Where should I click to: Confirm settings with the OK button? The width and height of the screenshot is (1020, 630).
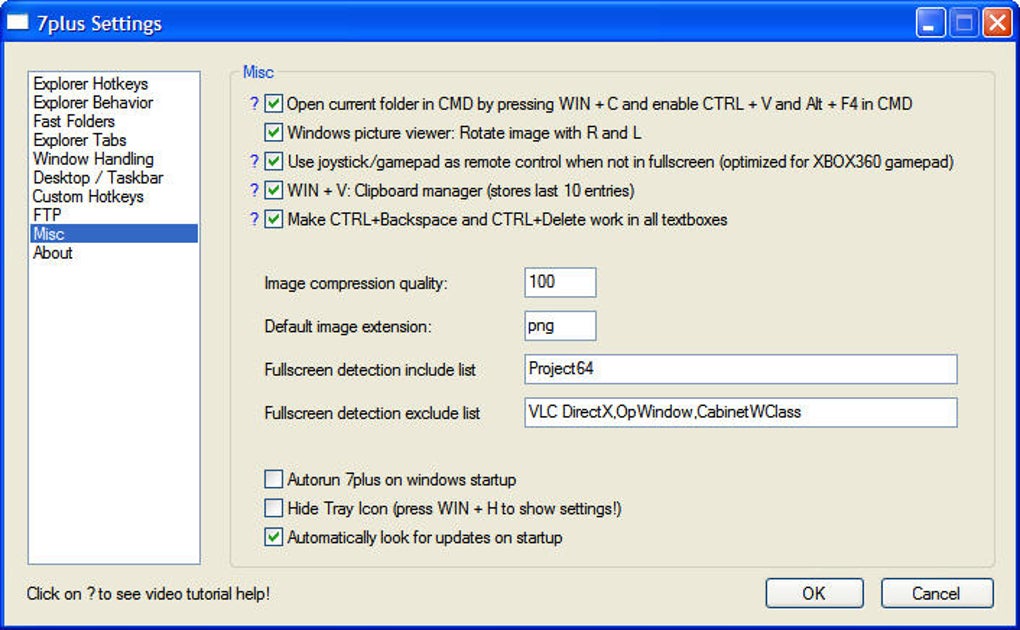tap(814, 594)
